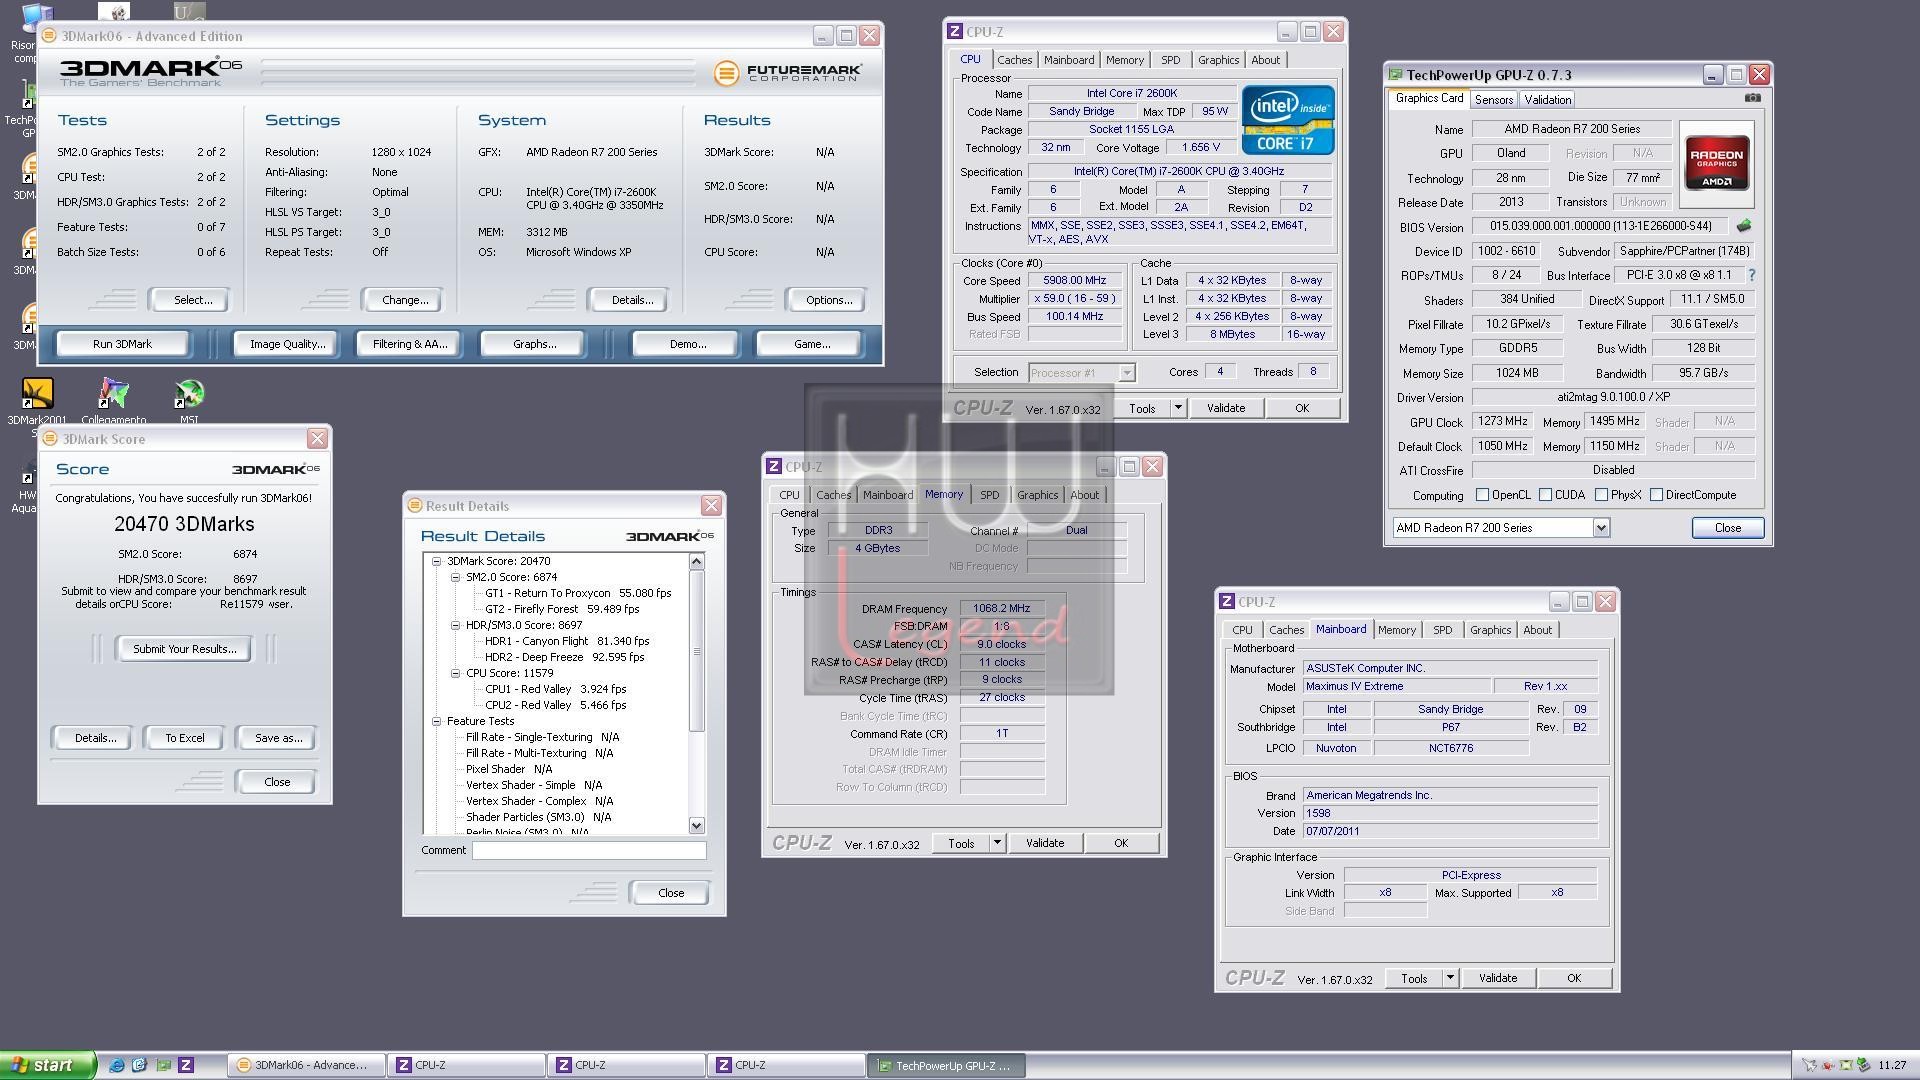Close the 3DMark Score window

point(317,439)
